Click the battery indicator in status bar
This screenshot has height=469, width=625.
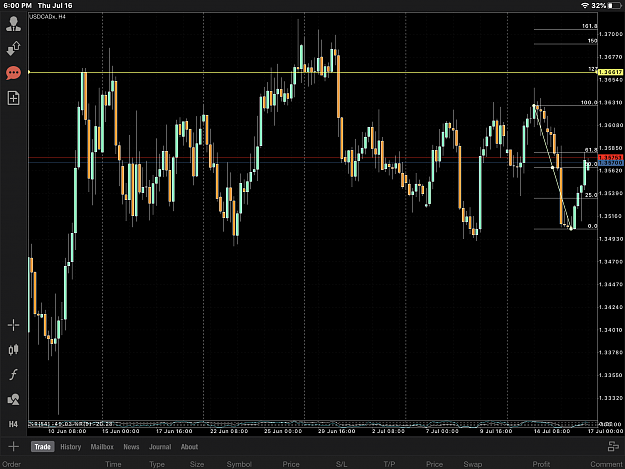[x=615, y=6]
